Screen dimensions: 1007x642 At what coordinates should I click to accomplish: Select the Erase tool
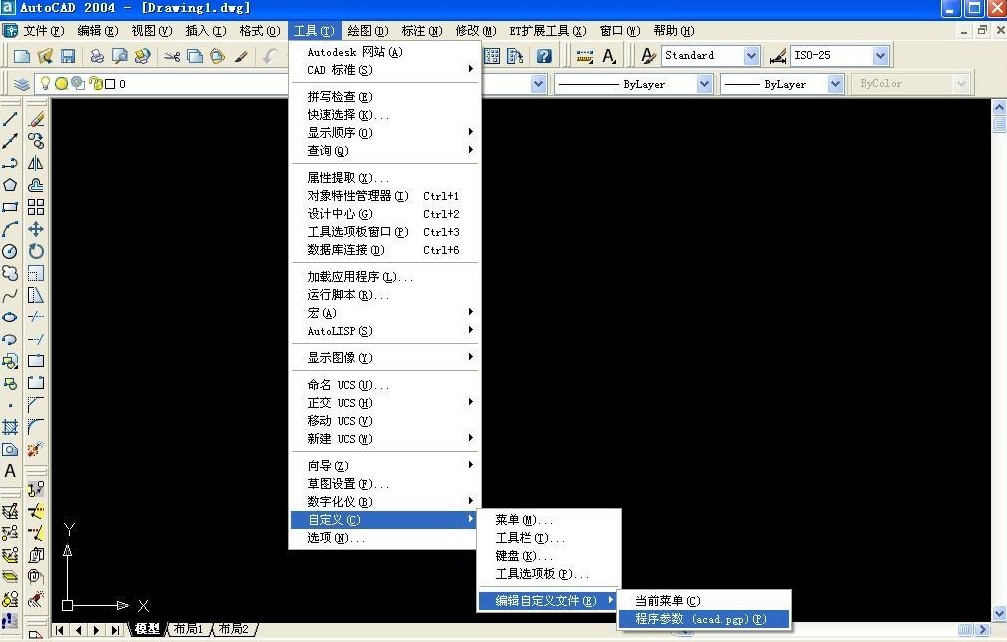[36, 119]
